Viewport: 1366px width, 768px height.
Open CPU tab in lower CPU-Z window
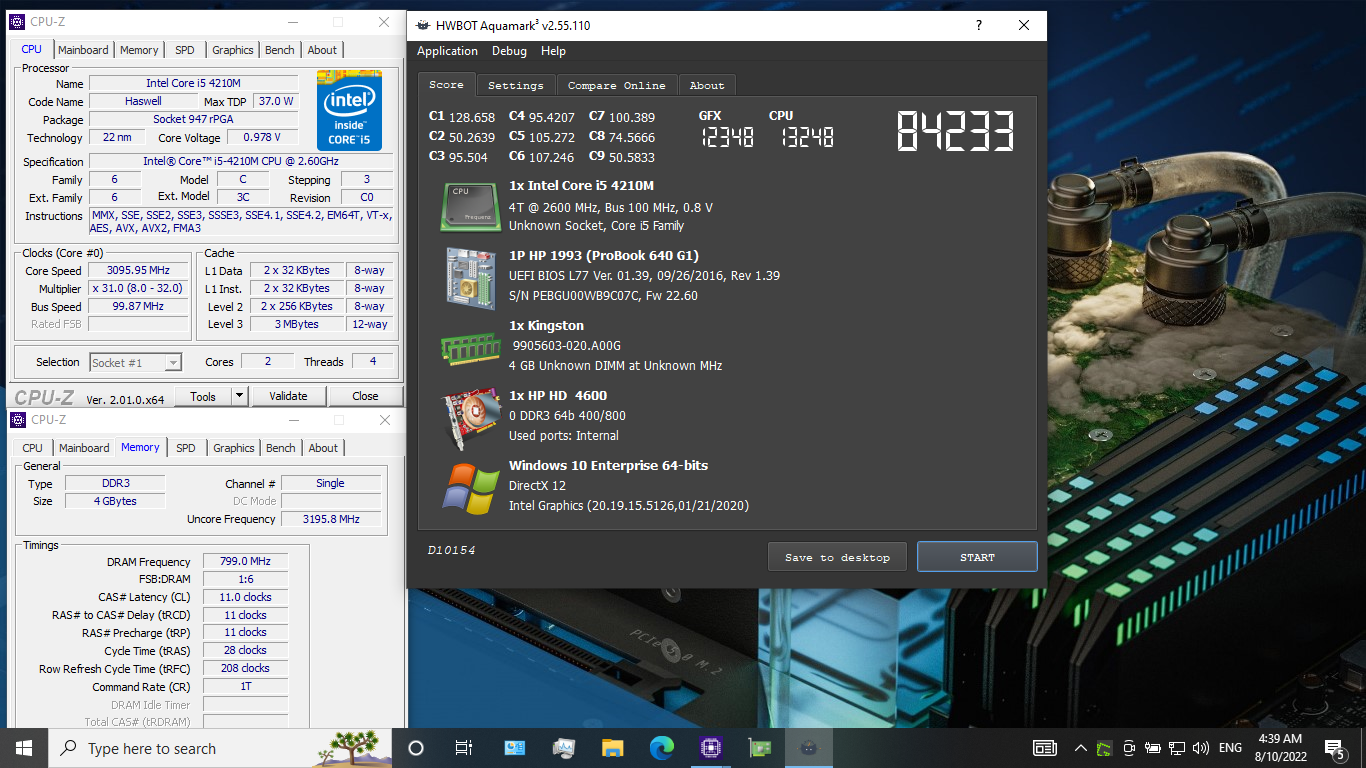[33, 448]
